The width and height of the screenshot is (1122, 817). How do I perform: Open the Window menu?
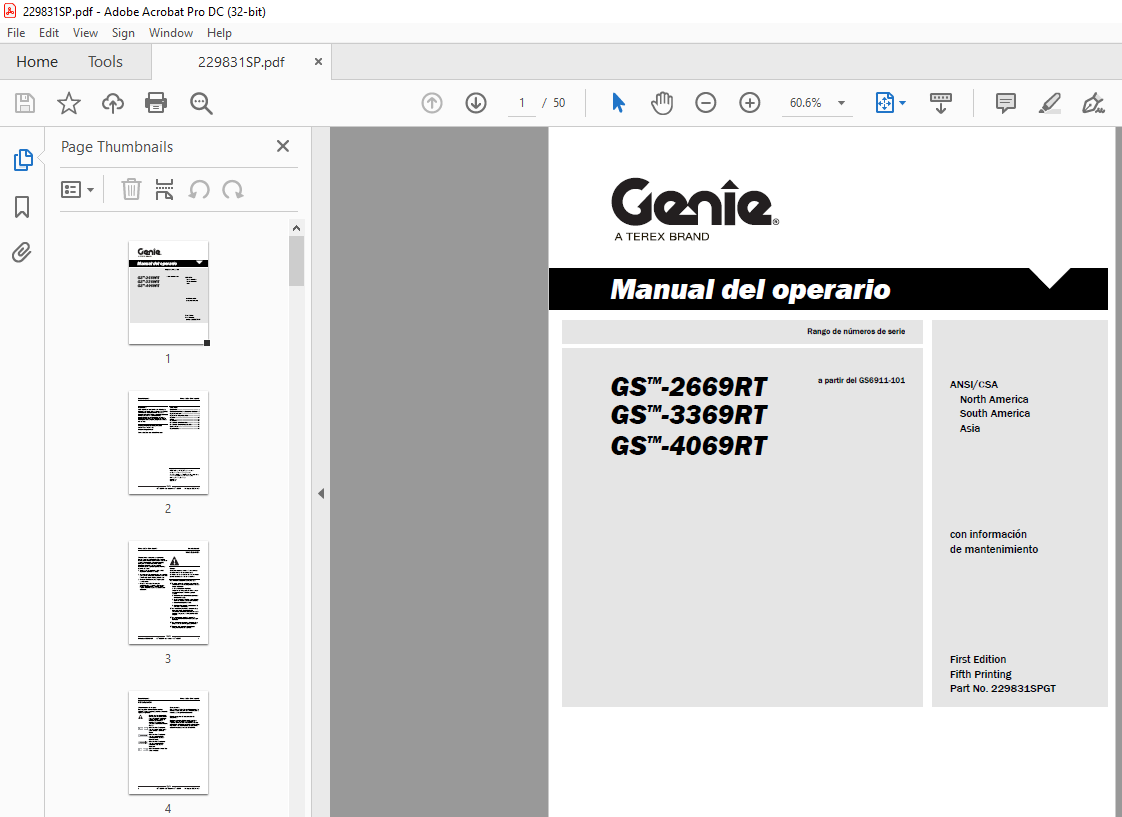click(170, 33)
